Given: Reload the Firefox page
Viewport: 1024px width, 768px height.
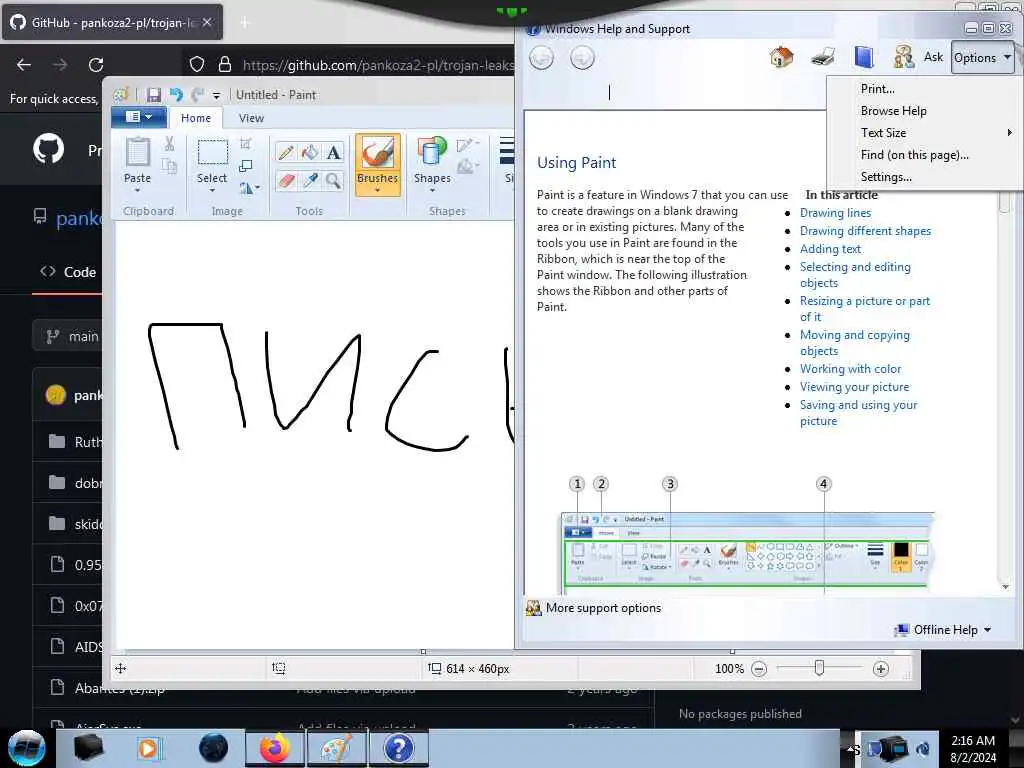Looking at the screenshot, I should [96, 65].
